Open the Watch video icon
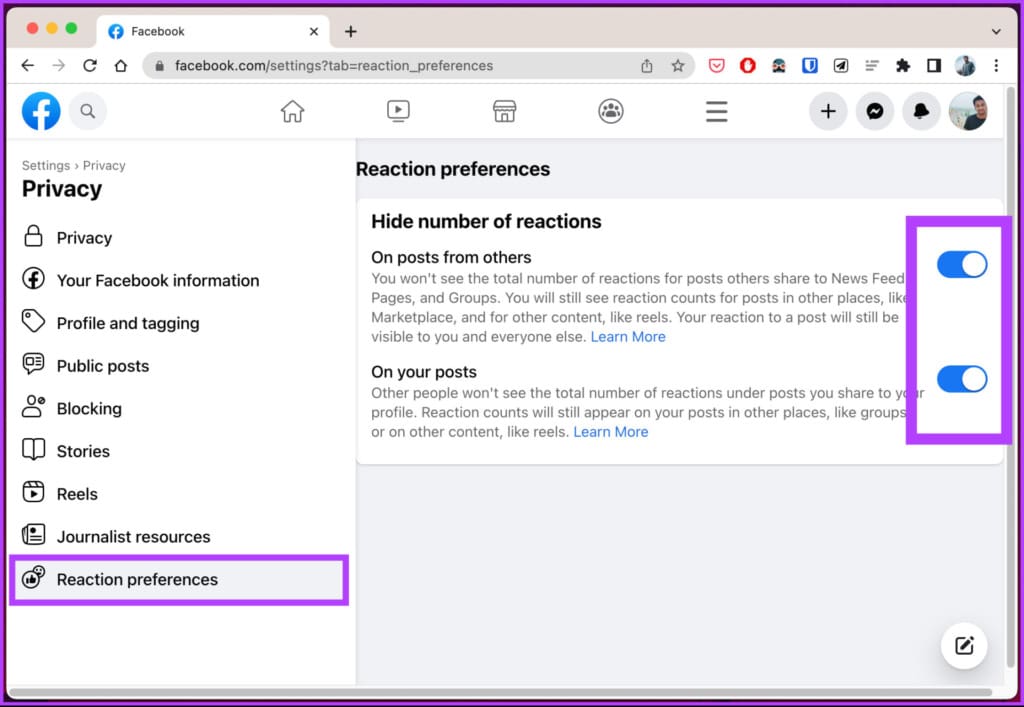1024x707 pixels. 398,111
